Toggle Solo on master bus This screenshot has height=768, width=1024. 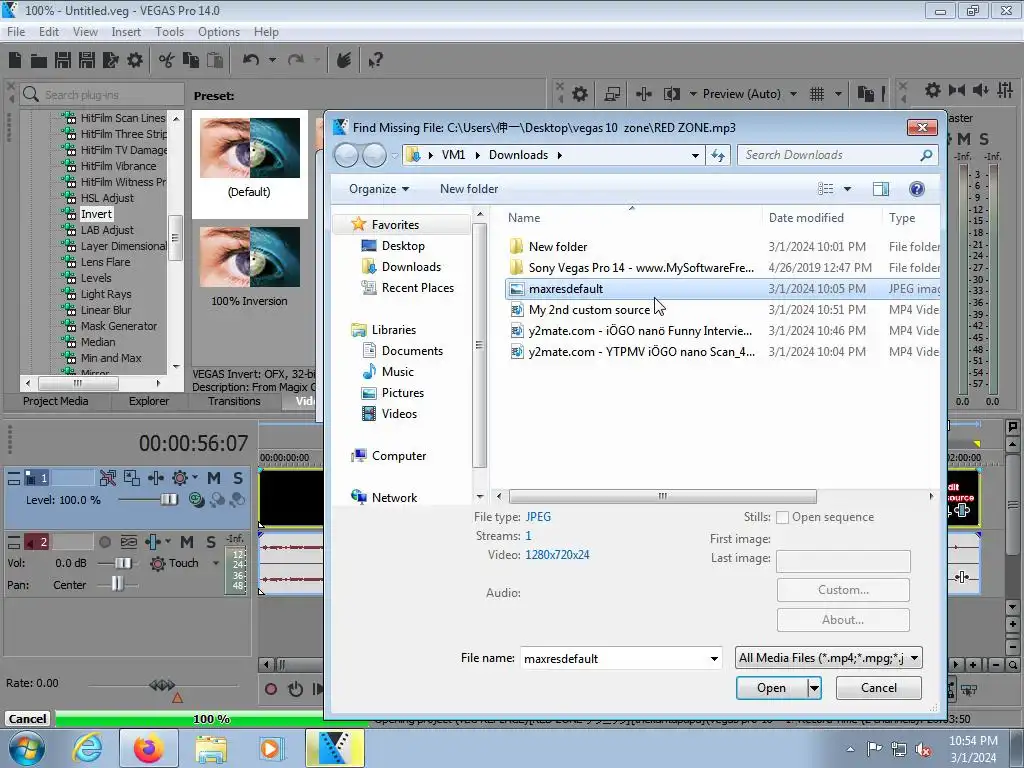point(984,138)
